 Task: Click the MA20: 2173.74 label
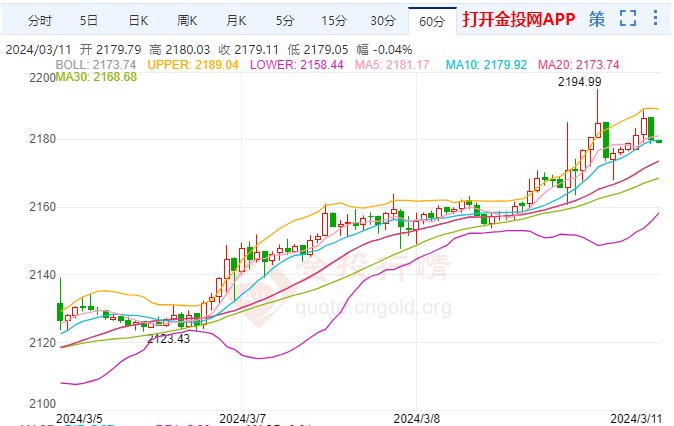point(579,65)
